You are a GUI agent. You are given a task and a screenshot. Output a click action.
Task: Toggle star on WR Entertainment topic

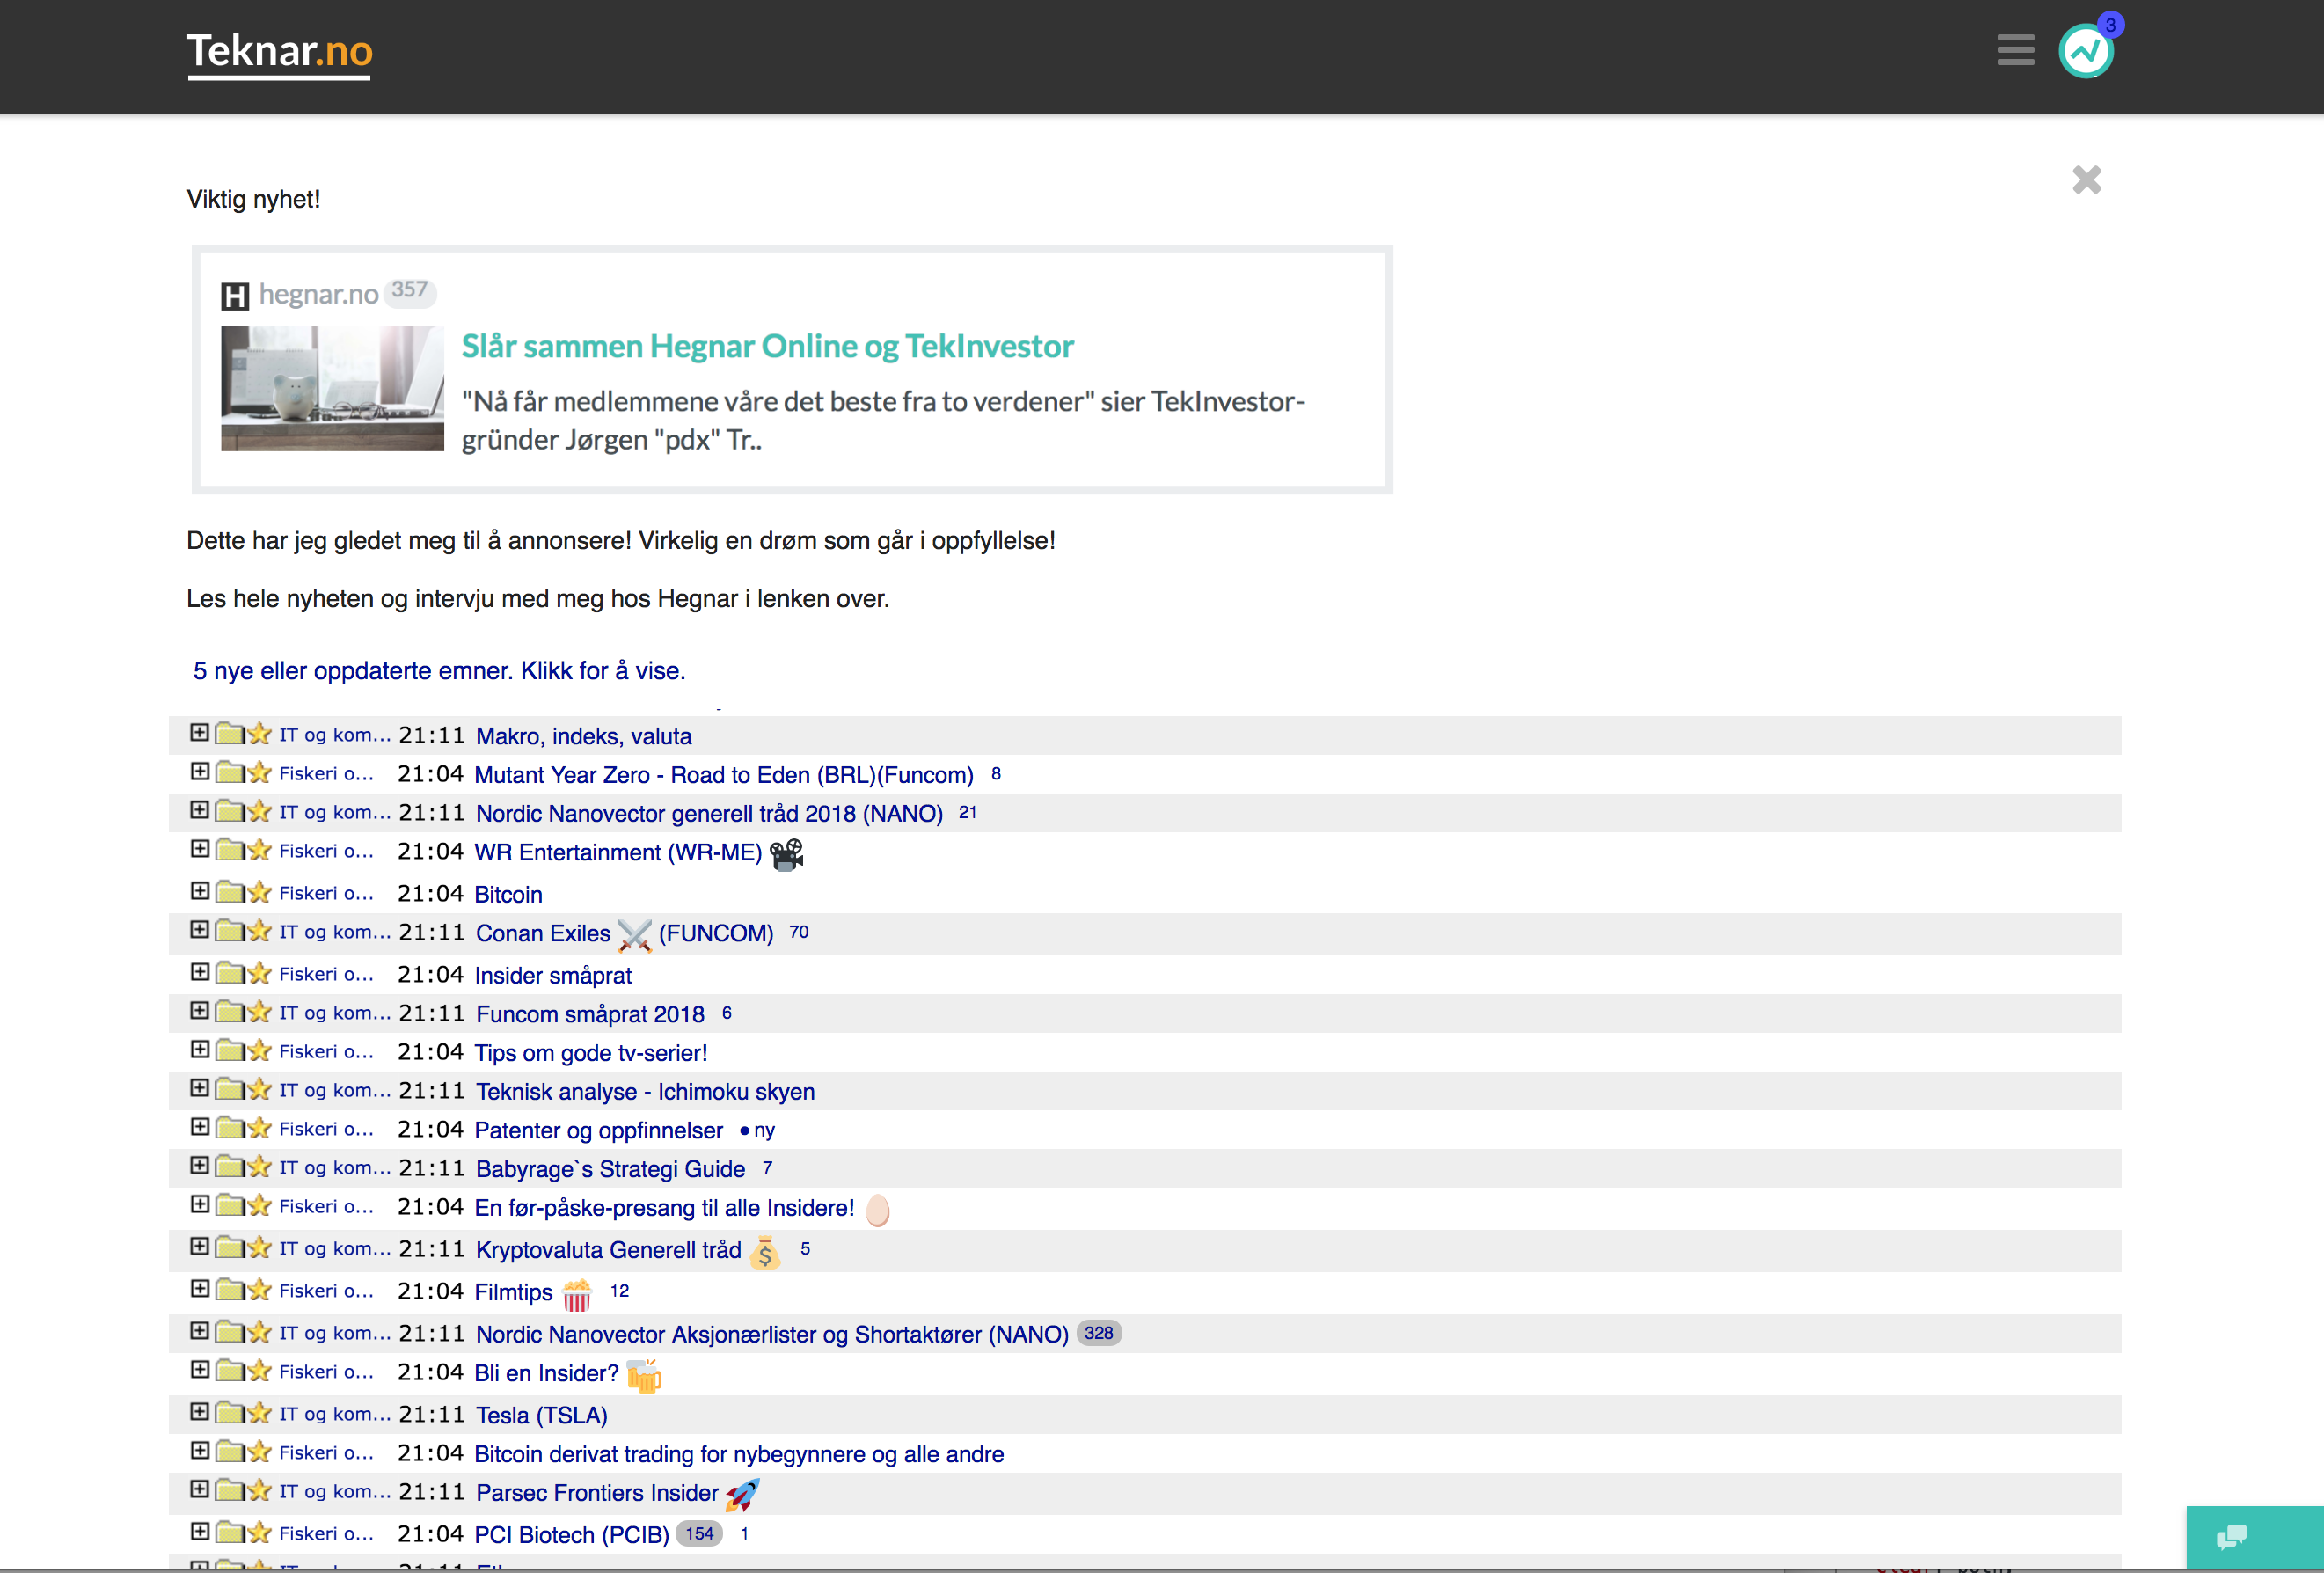click(260, 849)
